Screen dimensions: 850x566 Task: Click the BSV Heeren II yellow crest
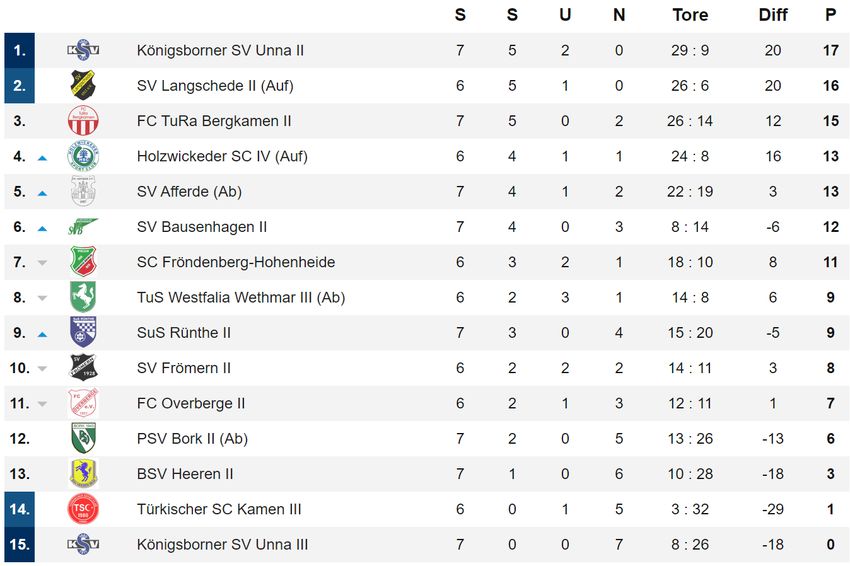click(x=83, y=474)
